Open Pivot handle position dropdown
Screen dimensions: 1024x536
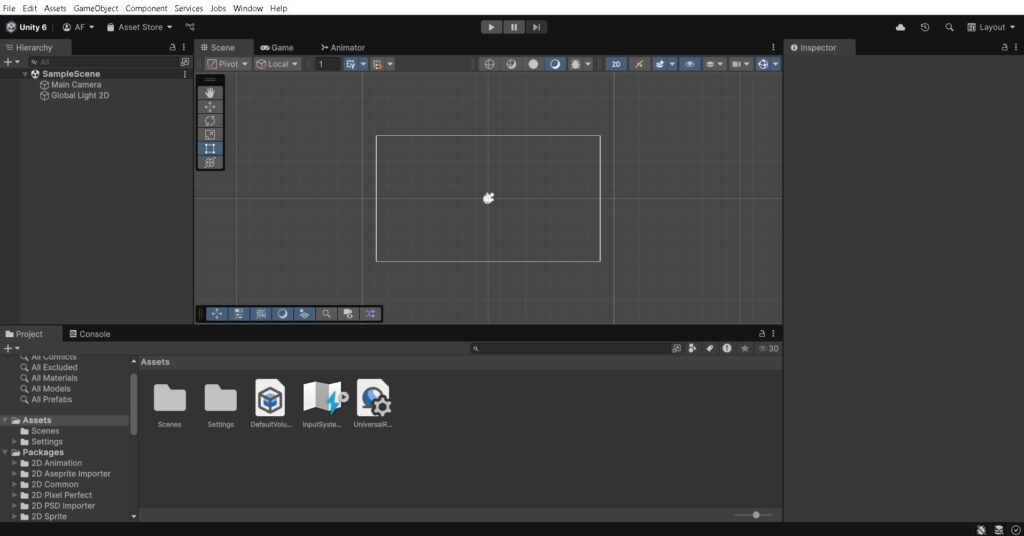coord(227,64)
